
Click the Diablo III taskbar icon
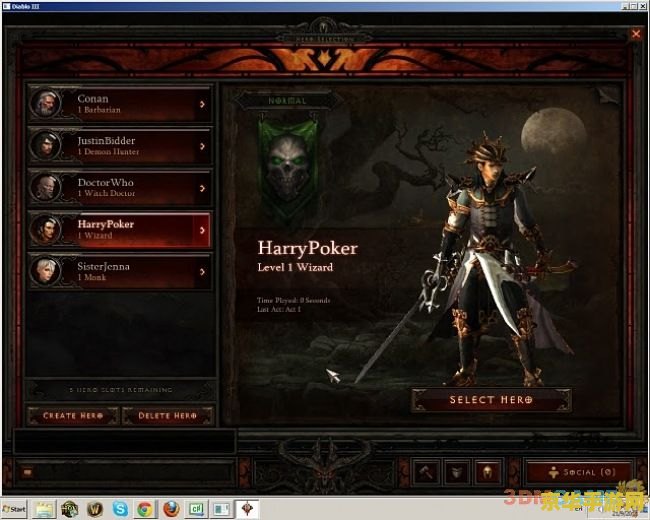[x=247, y=509]
